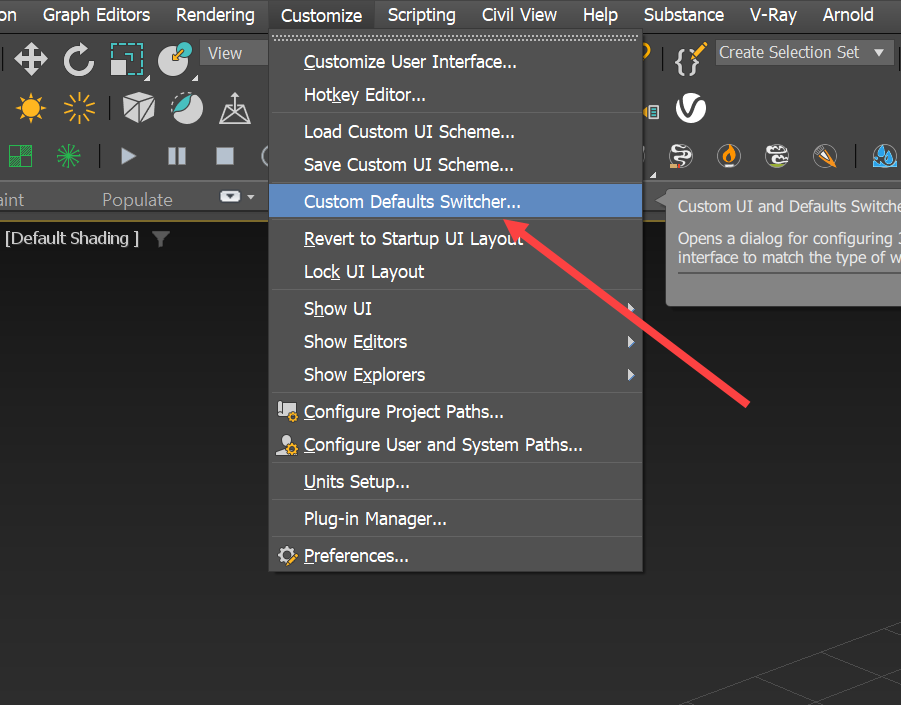Click the Play button

coord(128,156)
